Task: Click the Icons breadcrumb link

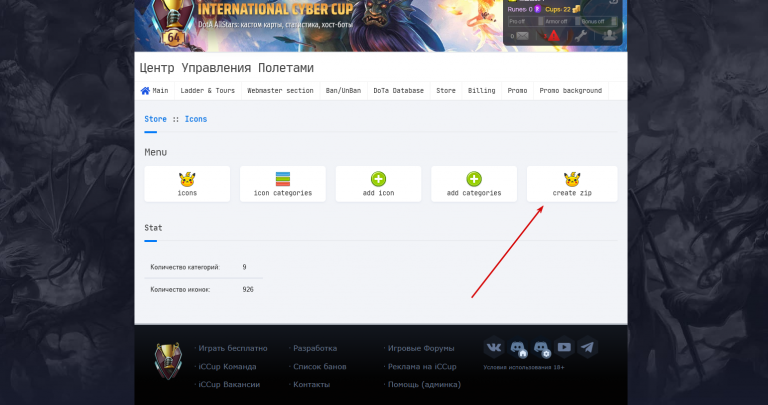Action: (x=196, y=119)
